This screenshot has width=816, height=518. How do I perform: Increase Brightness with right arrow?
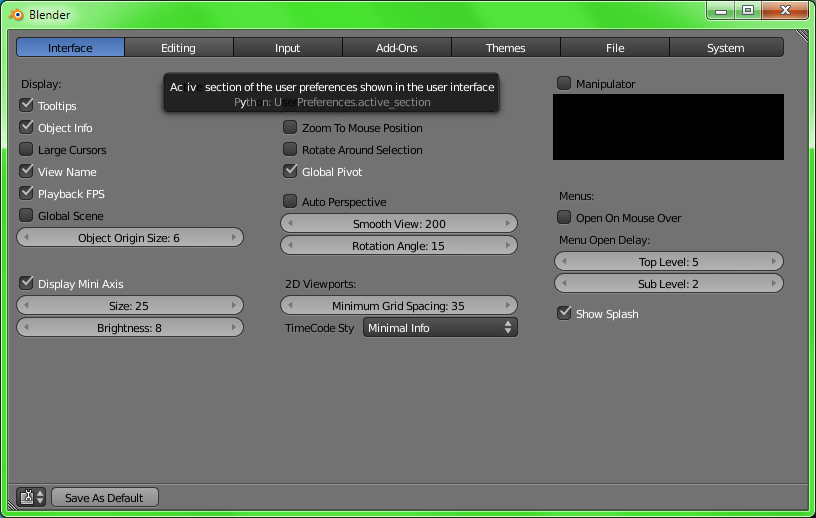tap(234, 327)
